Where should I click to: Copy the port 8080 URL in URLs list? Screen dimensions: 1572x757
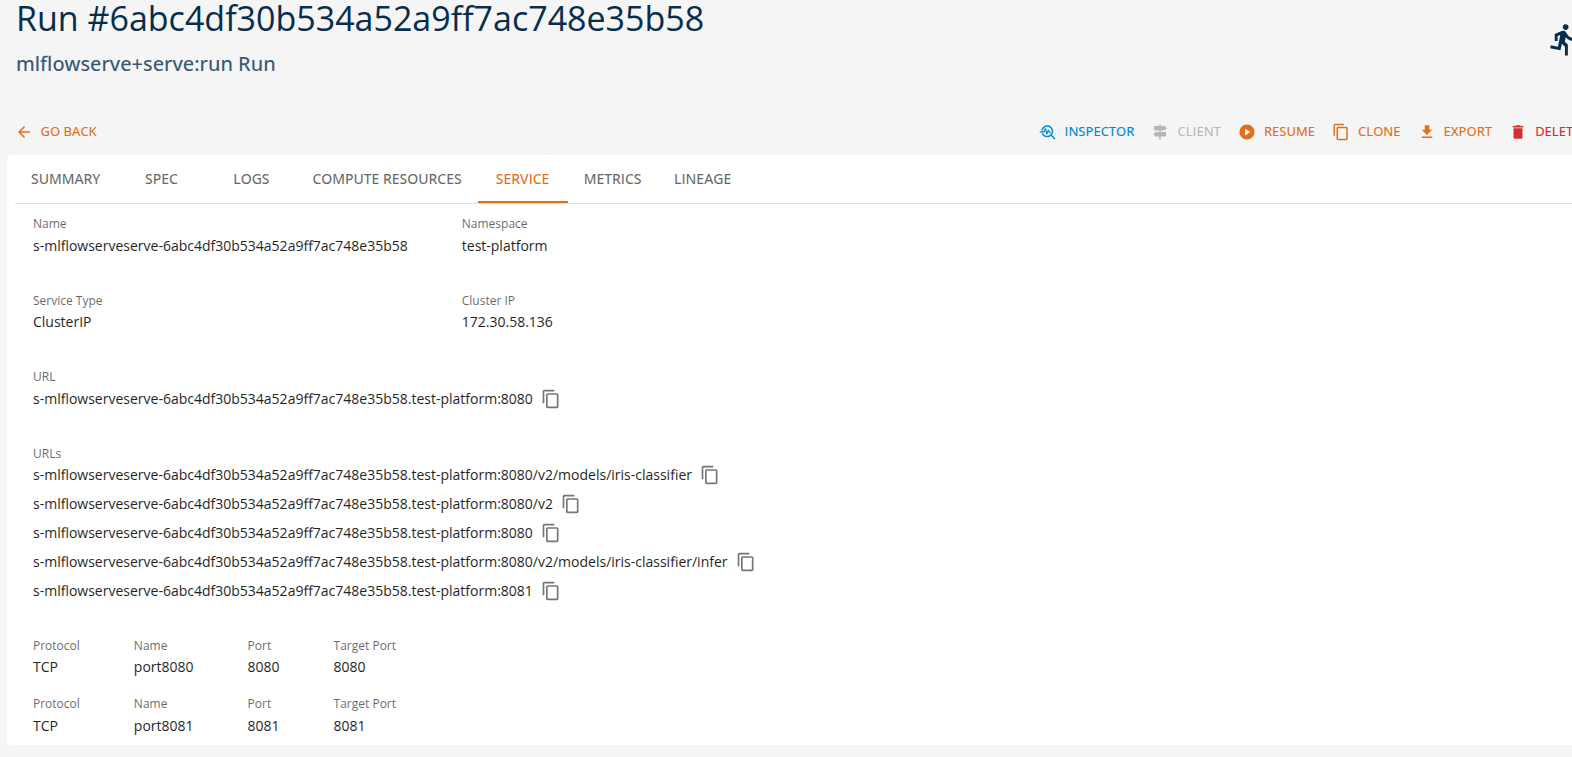tap(551, 533)
